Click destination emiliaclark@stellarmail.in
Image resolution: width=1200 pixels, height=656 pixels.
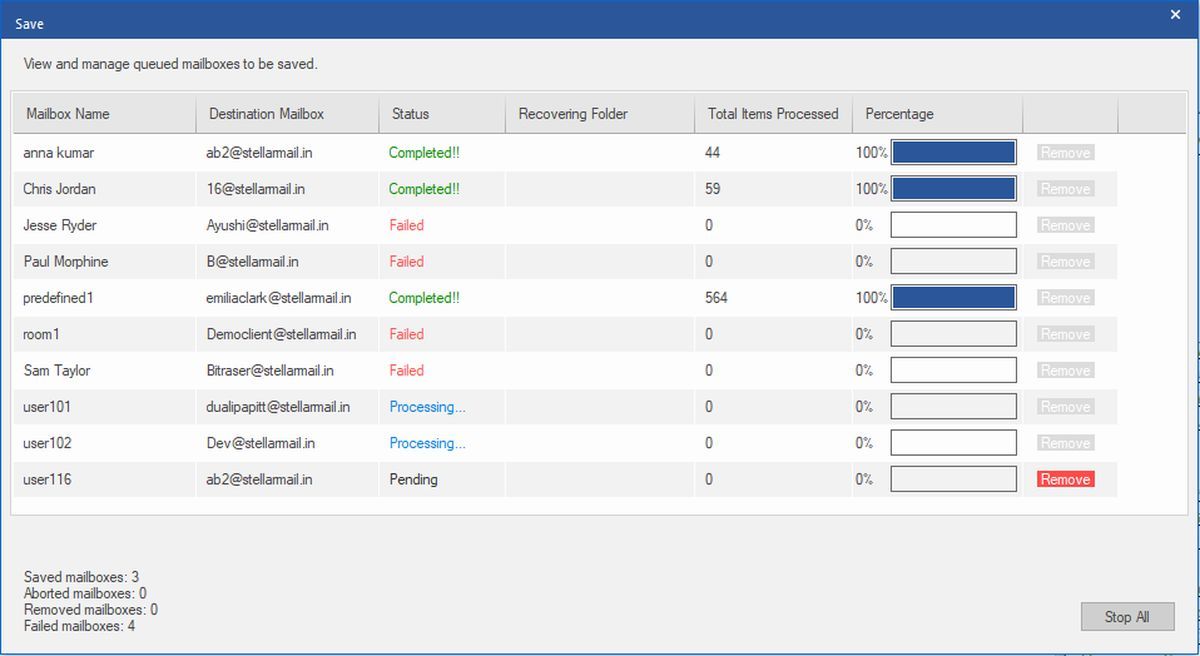point(279,298)
